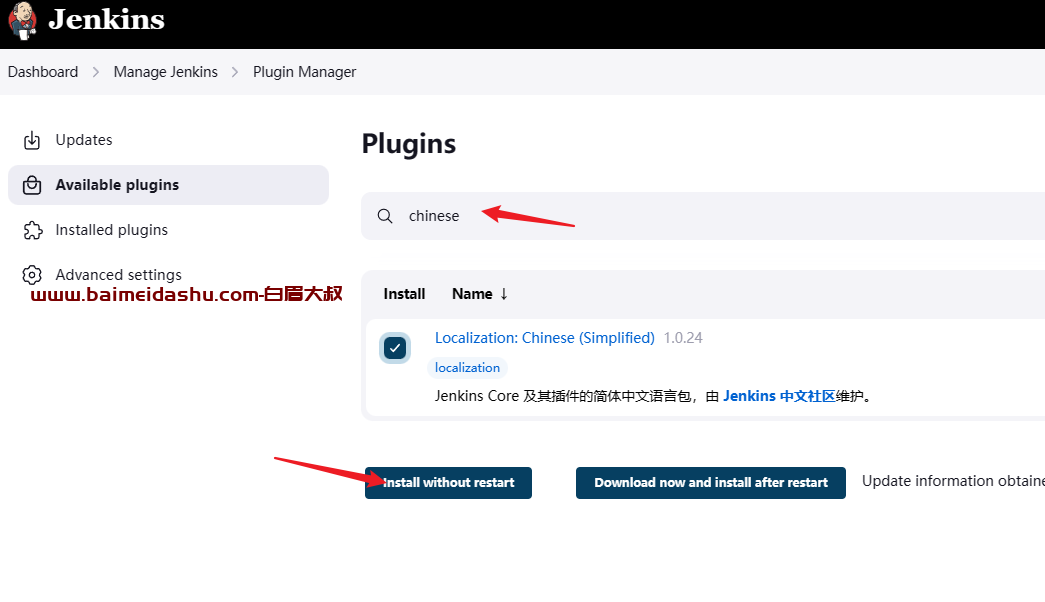Open Plugin Manager breadcrumb
The image size is (1045, 602).
pos(305,72)
